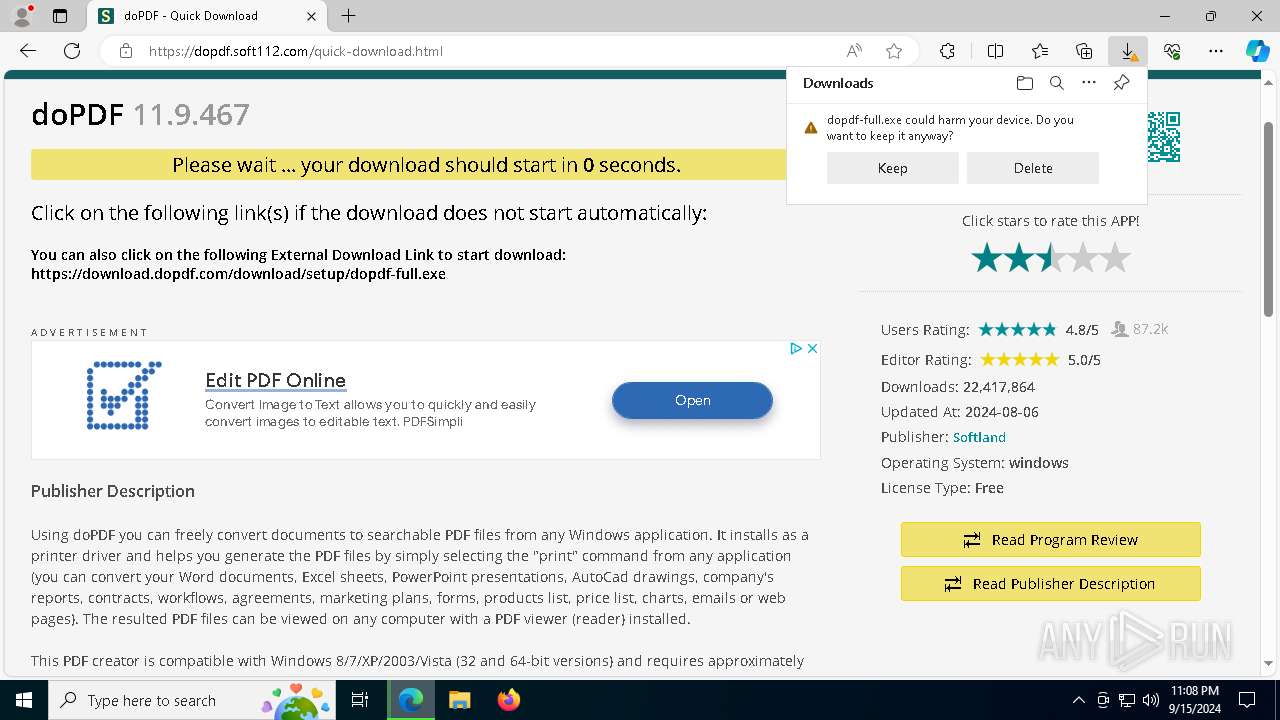Click Read Publisher Description button

pos(1050,583)
